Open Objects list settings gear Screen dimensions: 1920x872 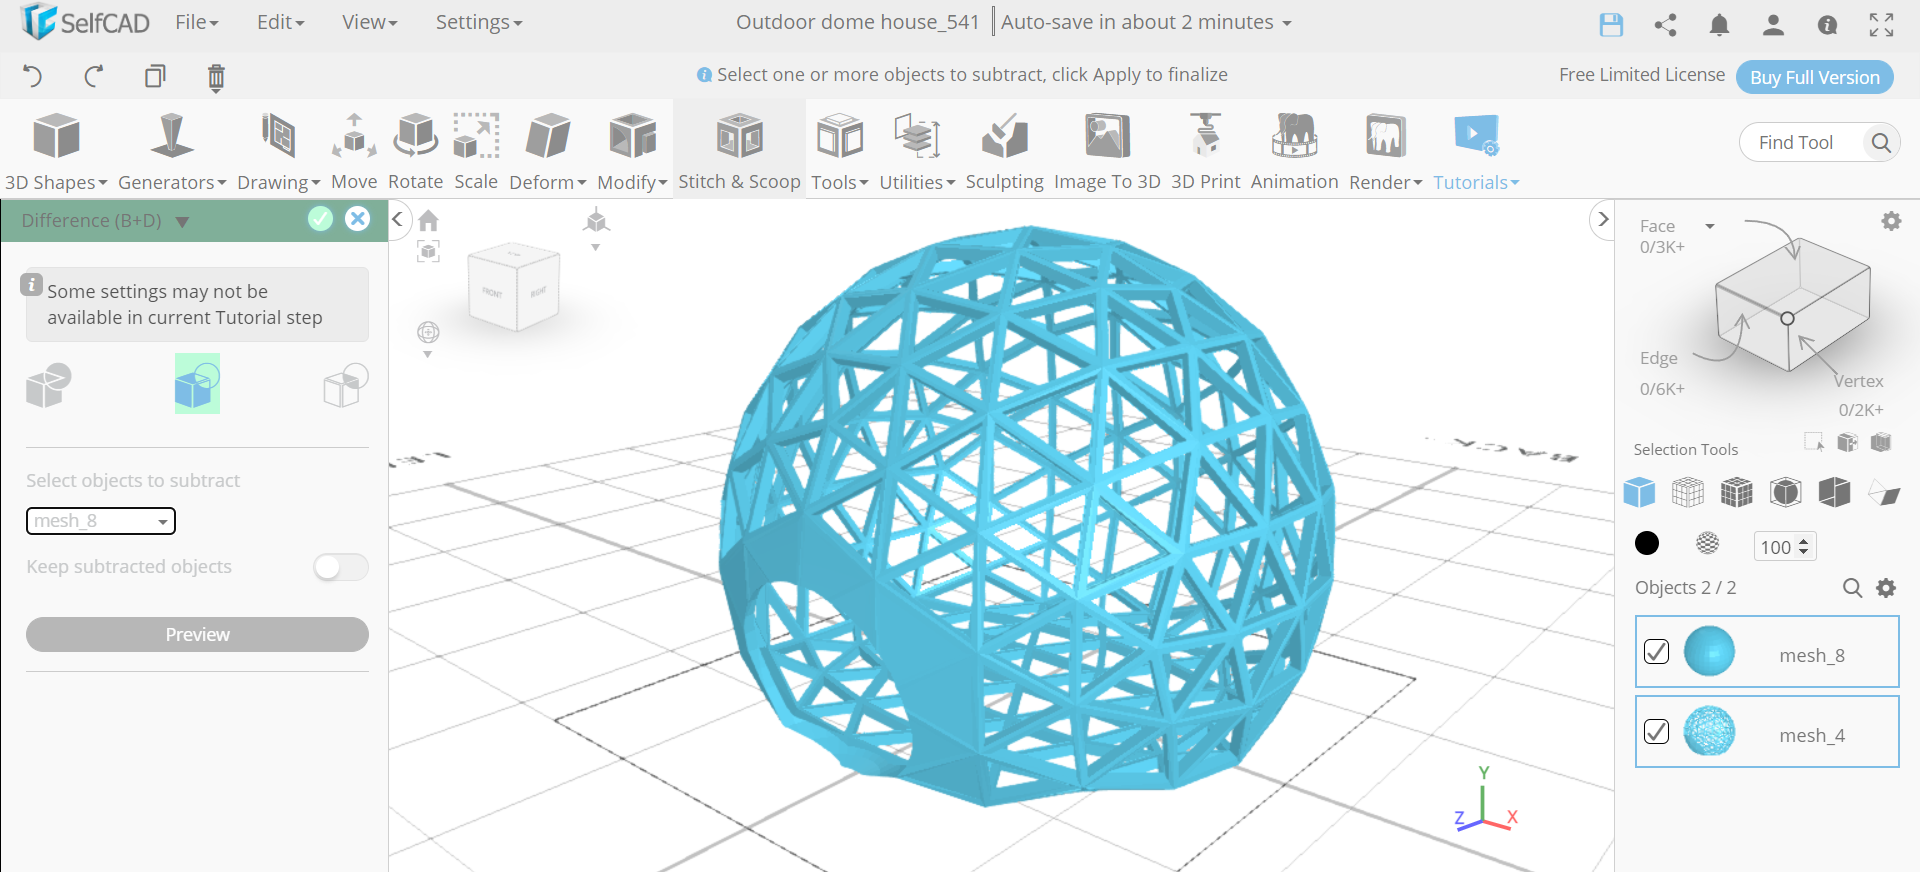pyautogui.click(x=1886, y=588)
